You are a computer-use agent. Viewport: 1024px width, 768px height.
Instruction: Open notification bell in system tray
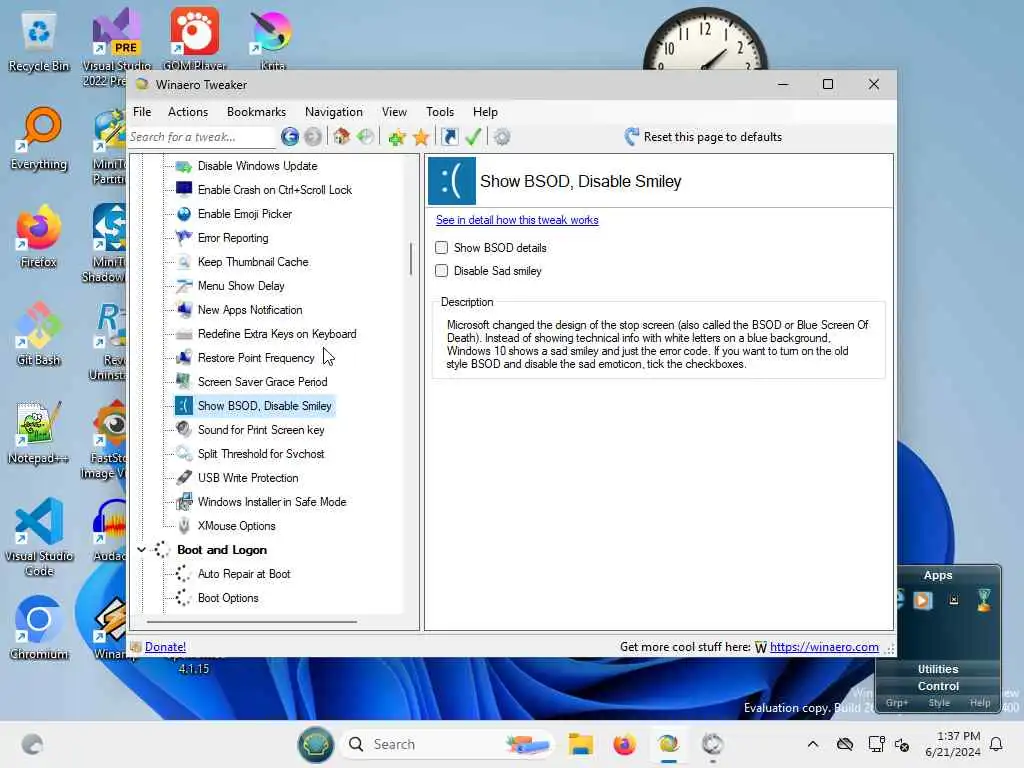(x=996, y=744)
